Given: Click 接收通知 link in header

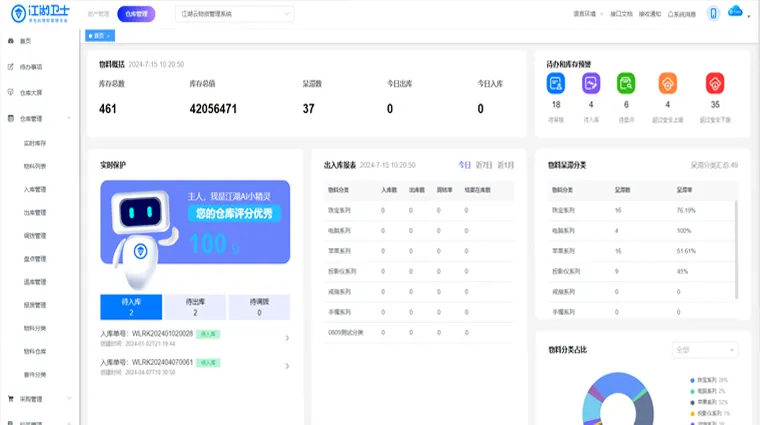Looking at the screenshot, I should tap(649, 14).
